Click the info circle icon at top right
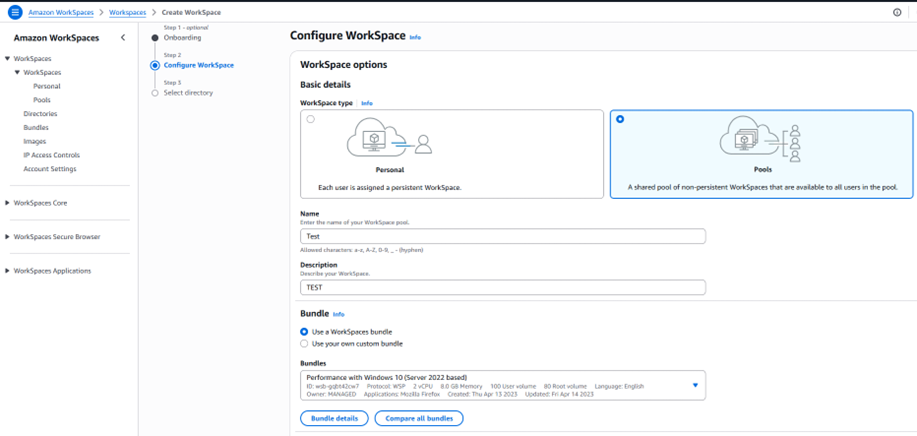The height and width of the screenshot is (436, 917). click(x=897, y=12)
